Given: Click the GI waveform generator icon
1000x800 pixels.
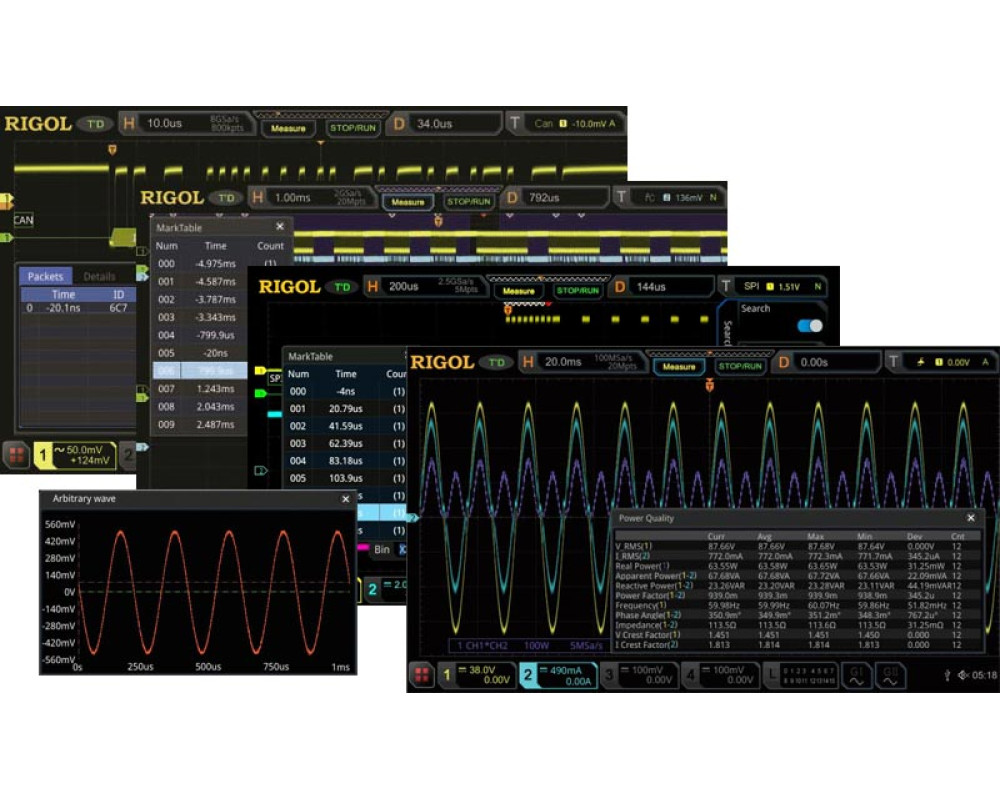Looking at the screenshot, I should point(857,676).
